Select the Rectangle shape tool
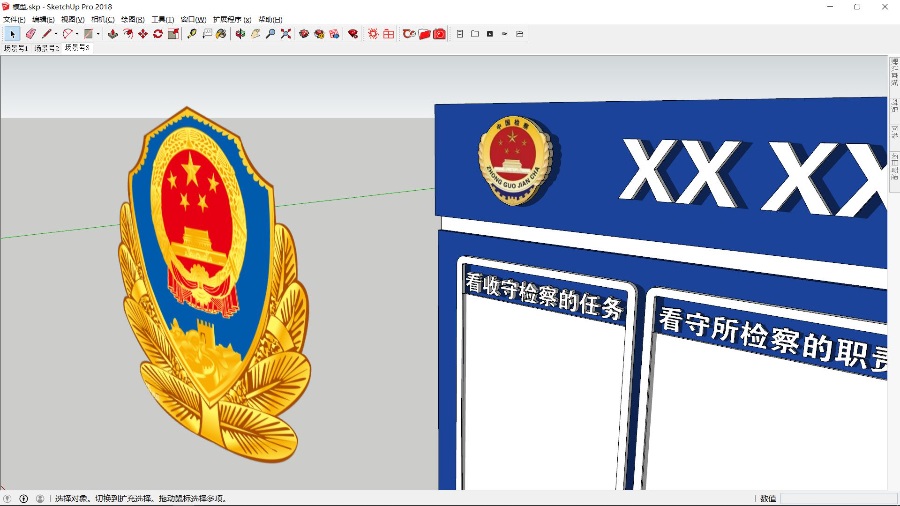The image size is (900, 506). click(x=88, y=34)
